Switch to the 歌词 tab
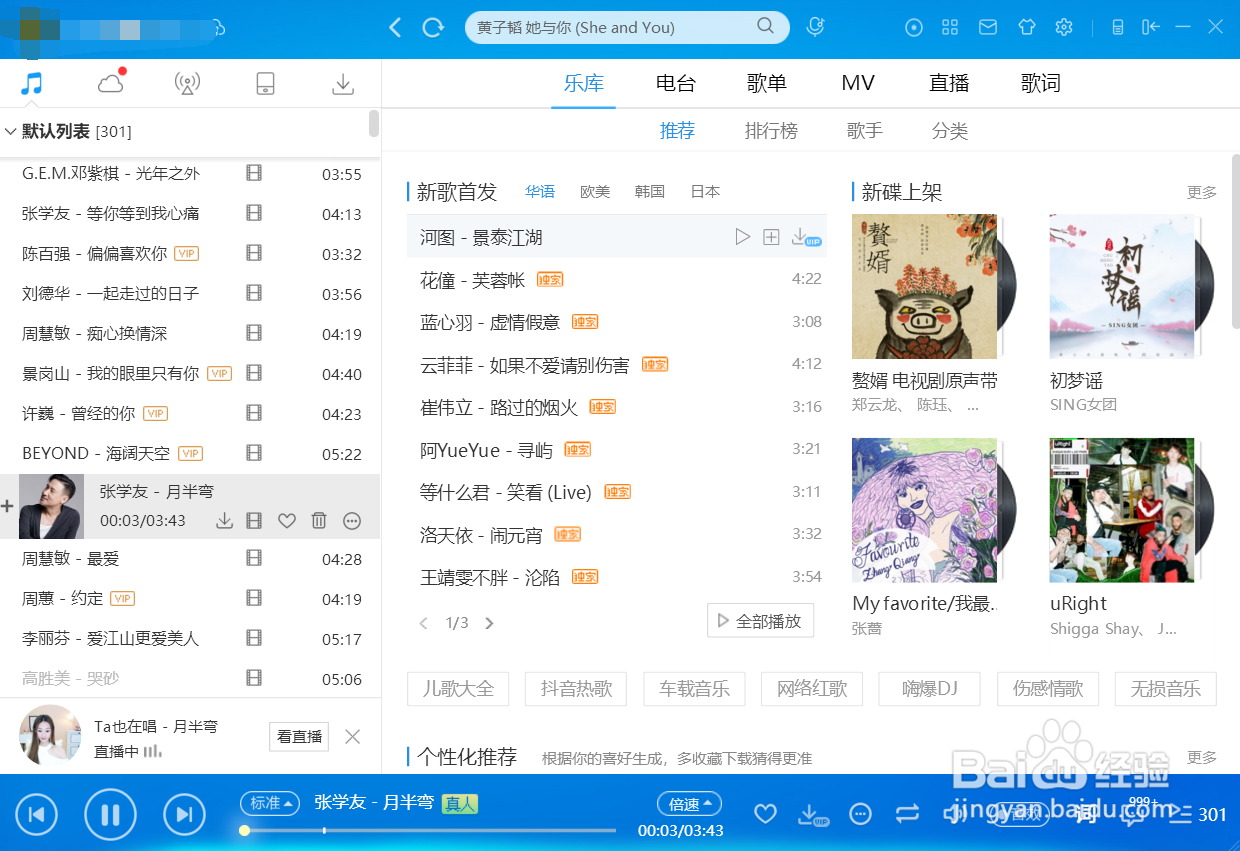The image size is (1240, 851). click(1041, 83)
